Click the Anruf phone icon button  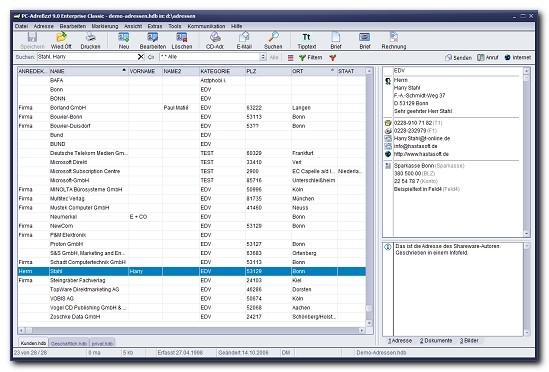point(488,57)
